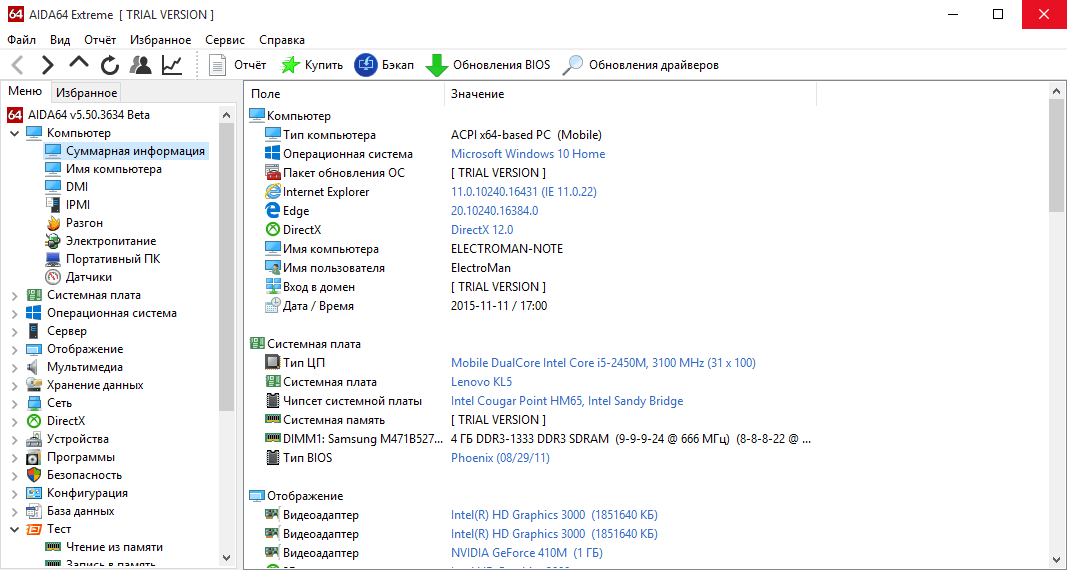Expand Хранение данных tree node
1067x570 pixels.
pyautogui.click(x=14, y=386)
